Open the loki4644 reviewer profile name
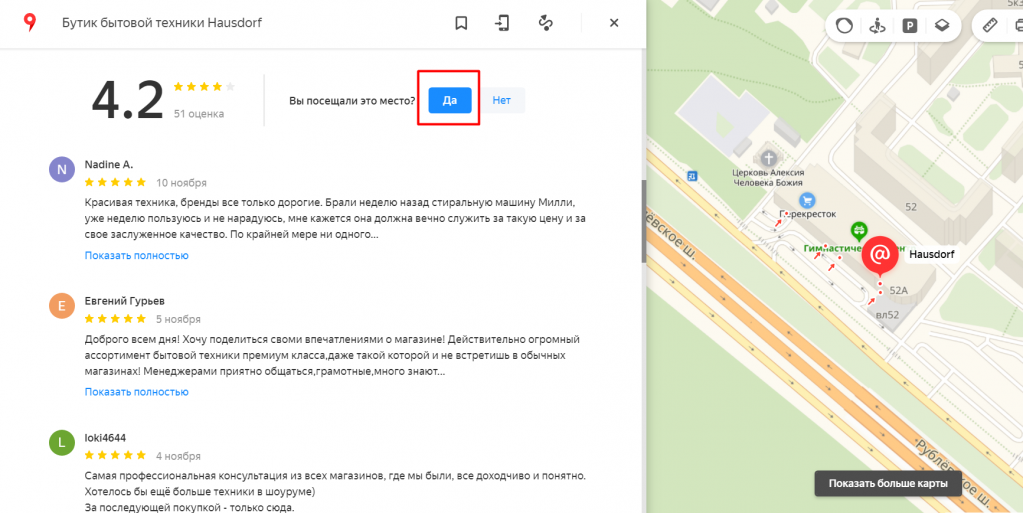Image resolution: width=1023 pixels, height=513 pixels. click(x=105, y=437)
